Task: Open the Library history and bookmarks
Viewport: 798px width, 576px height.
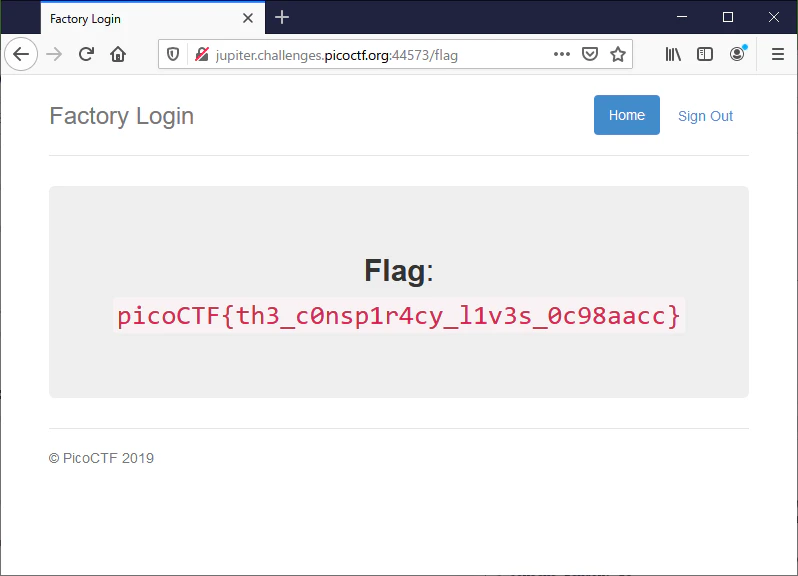Action: pyautogui.click(x=673, y=54)
